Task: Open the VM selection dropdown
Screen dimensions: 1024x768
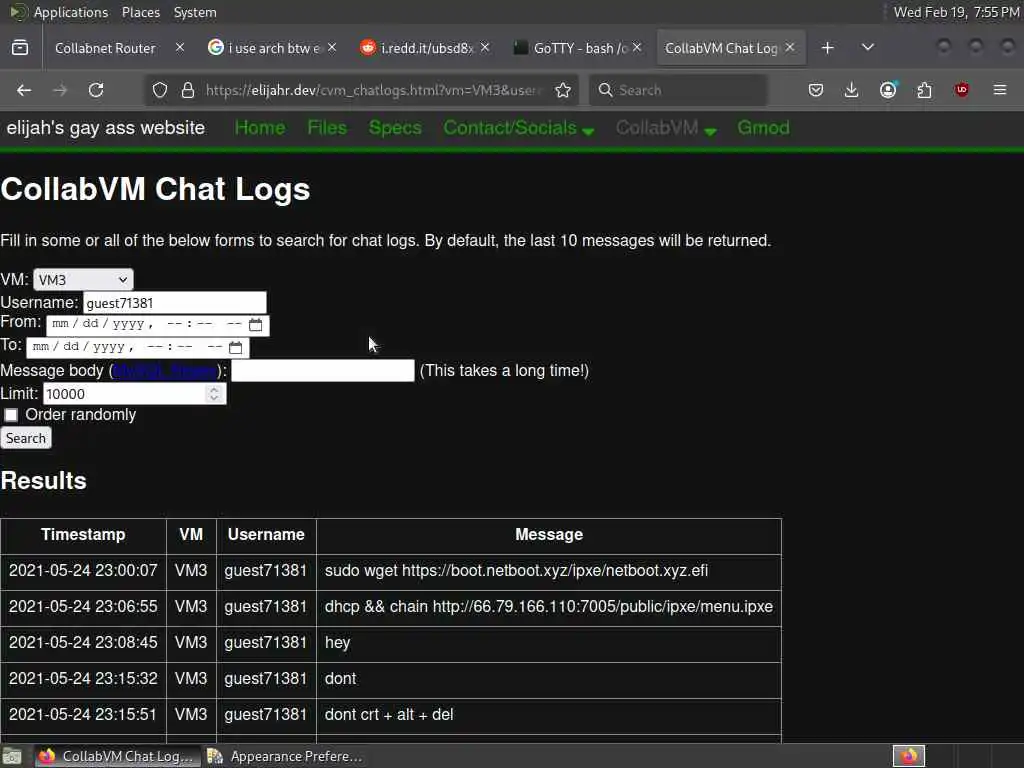Action: pyautogui.click(x=83, y=280)
